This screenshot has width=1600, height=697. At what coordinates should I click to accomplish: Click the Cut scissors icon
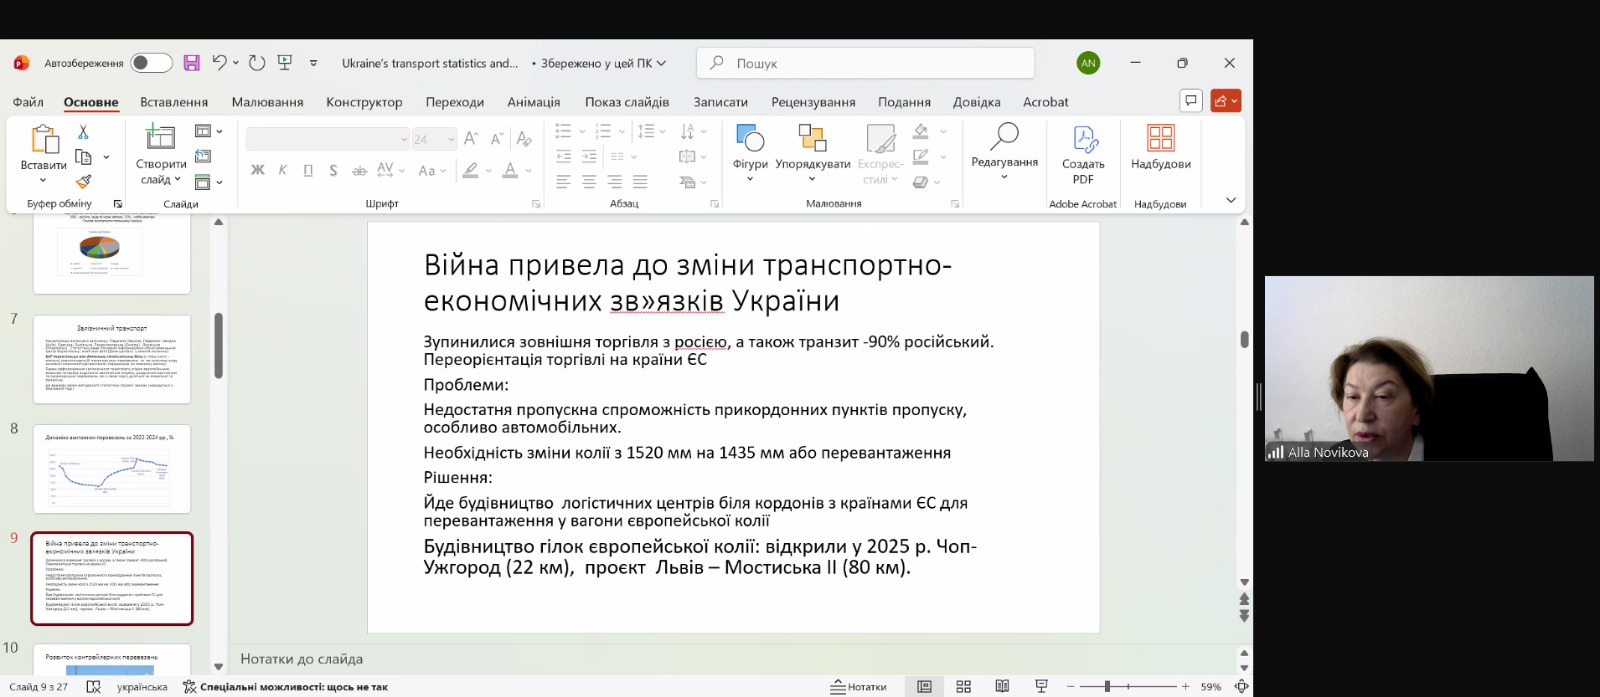tap(83, 132)
